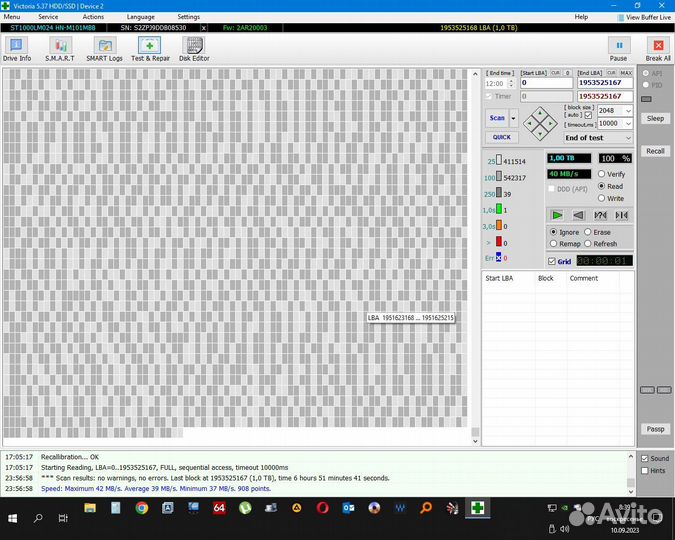This screenshot has height=540, width=675.
Task: Toggle the Hints checkbox
Action: 644,471
